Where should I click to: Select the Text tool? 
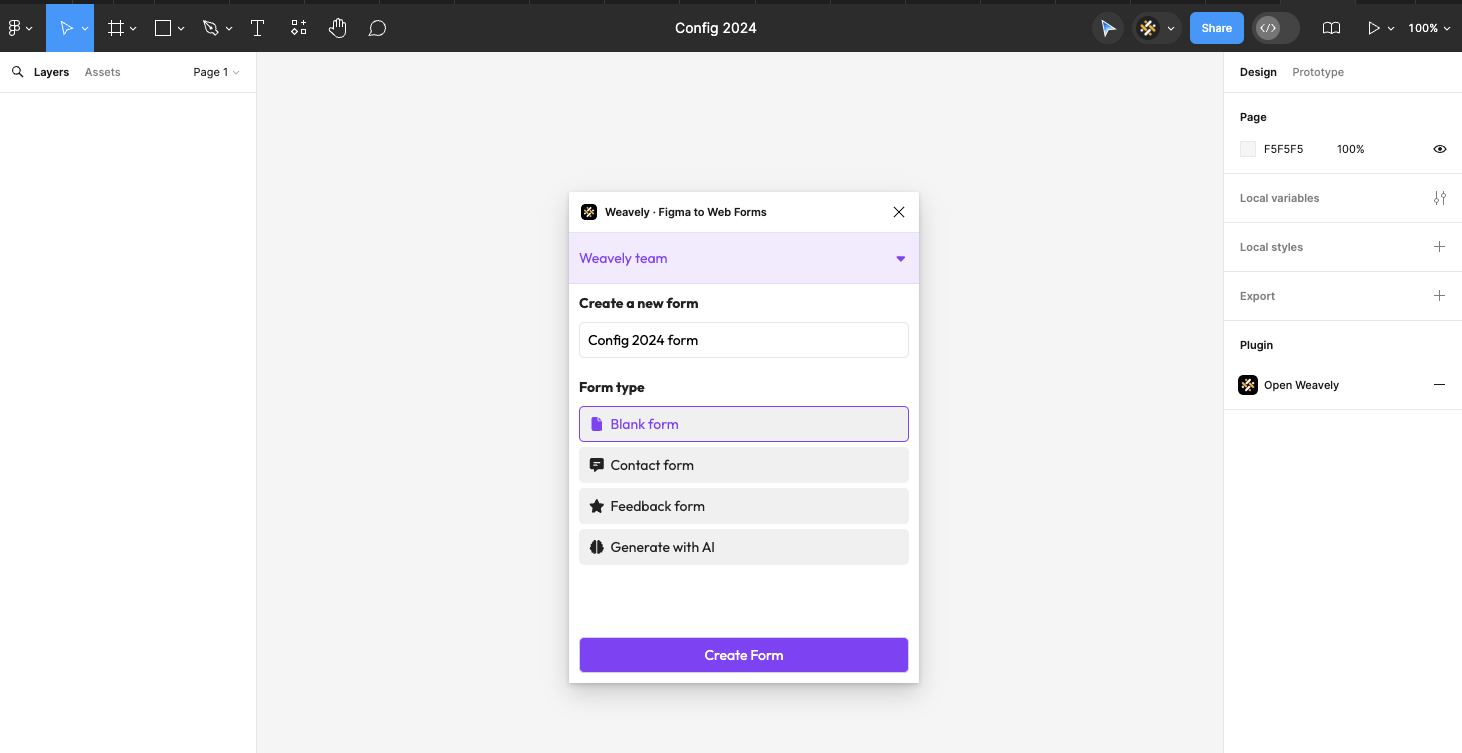click(257, 28)
